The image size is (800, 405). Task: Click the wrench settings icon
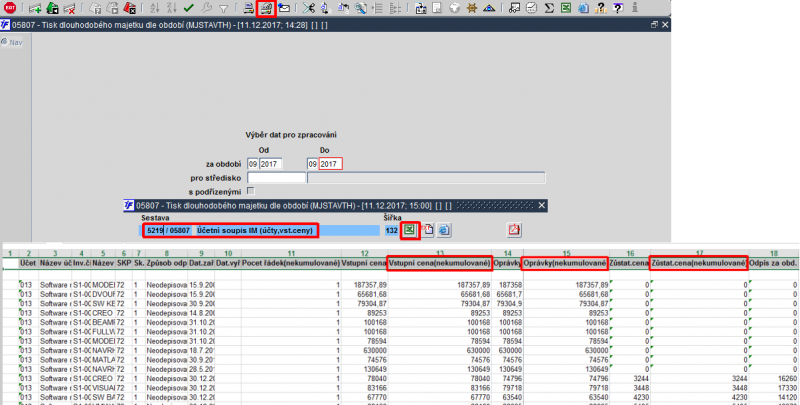(206, 8)
